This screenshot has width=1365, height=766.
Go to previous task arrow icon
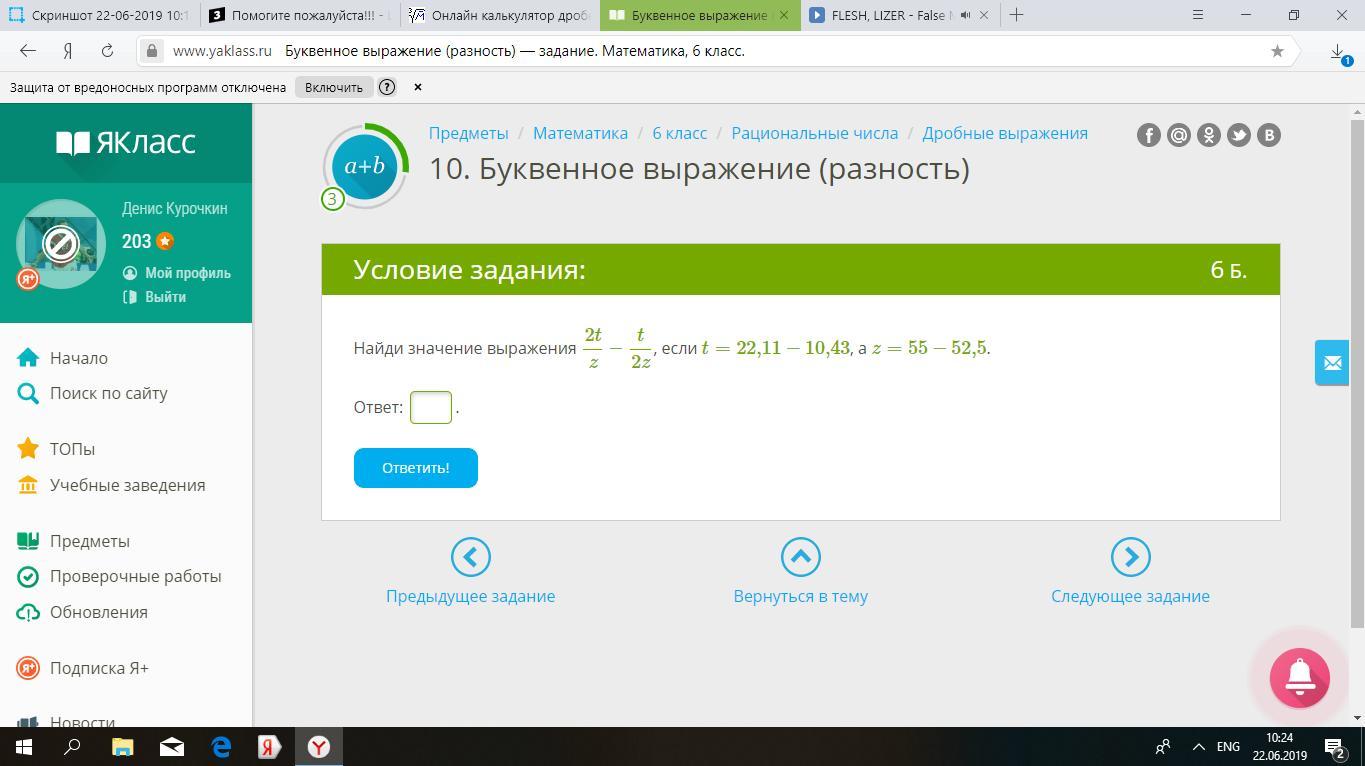[x=470, y=557]
